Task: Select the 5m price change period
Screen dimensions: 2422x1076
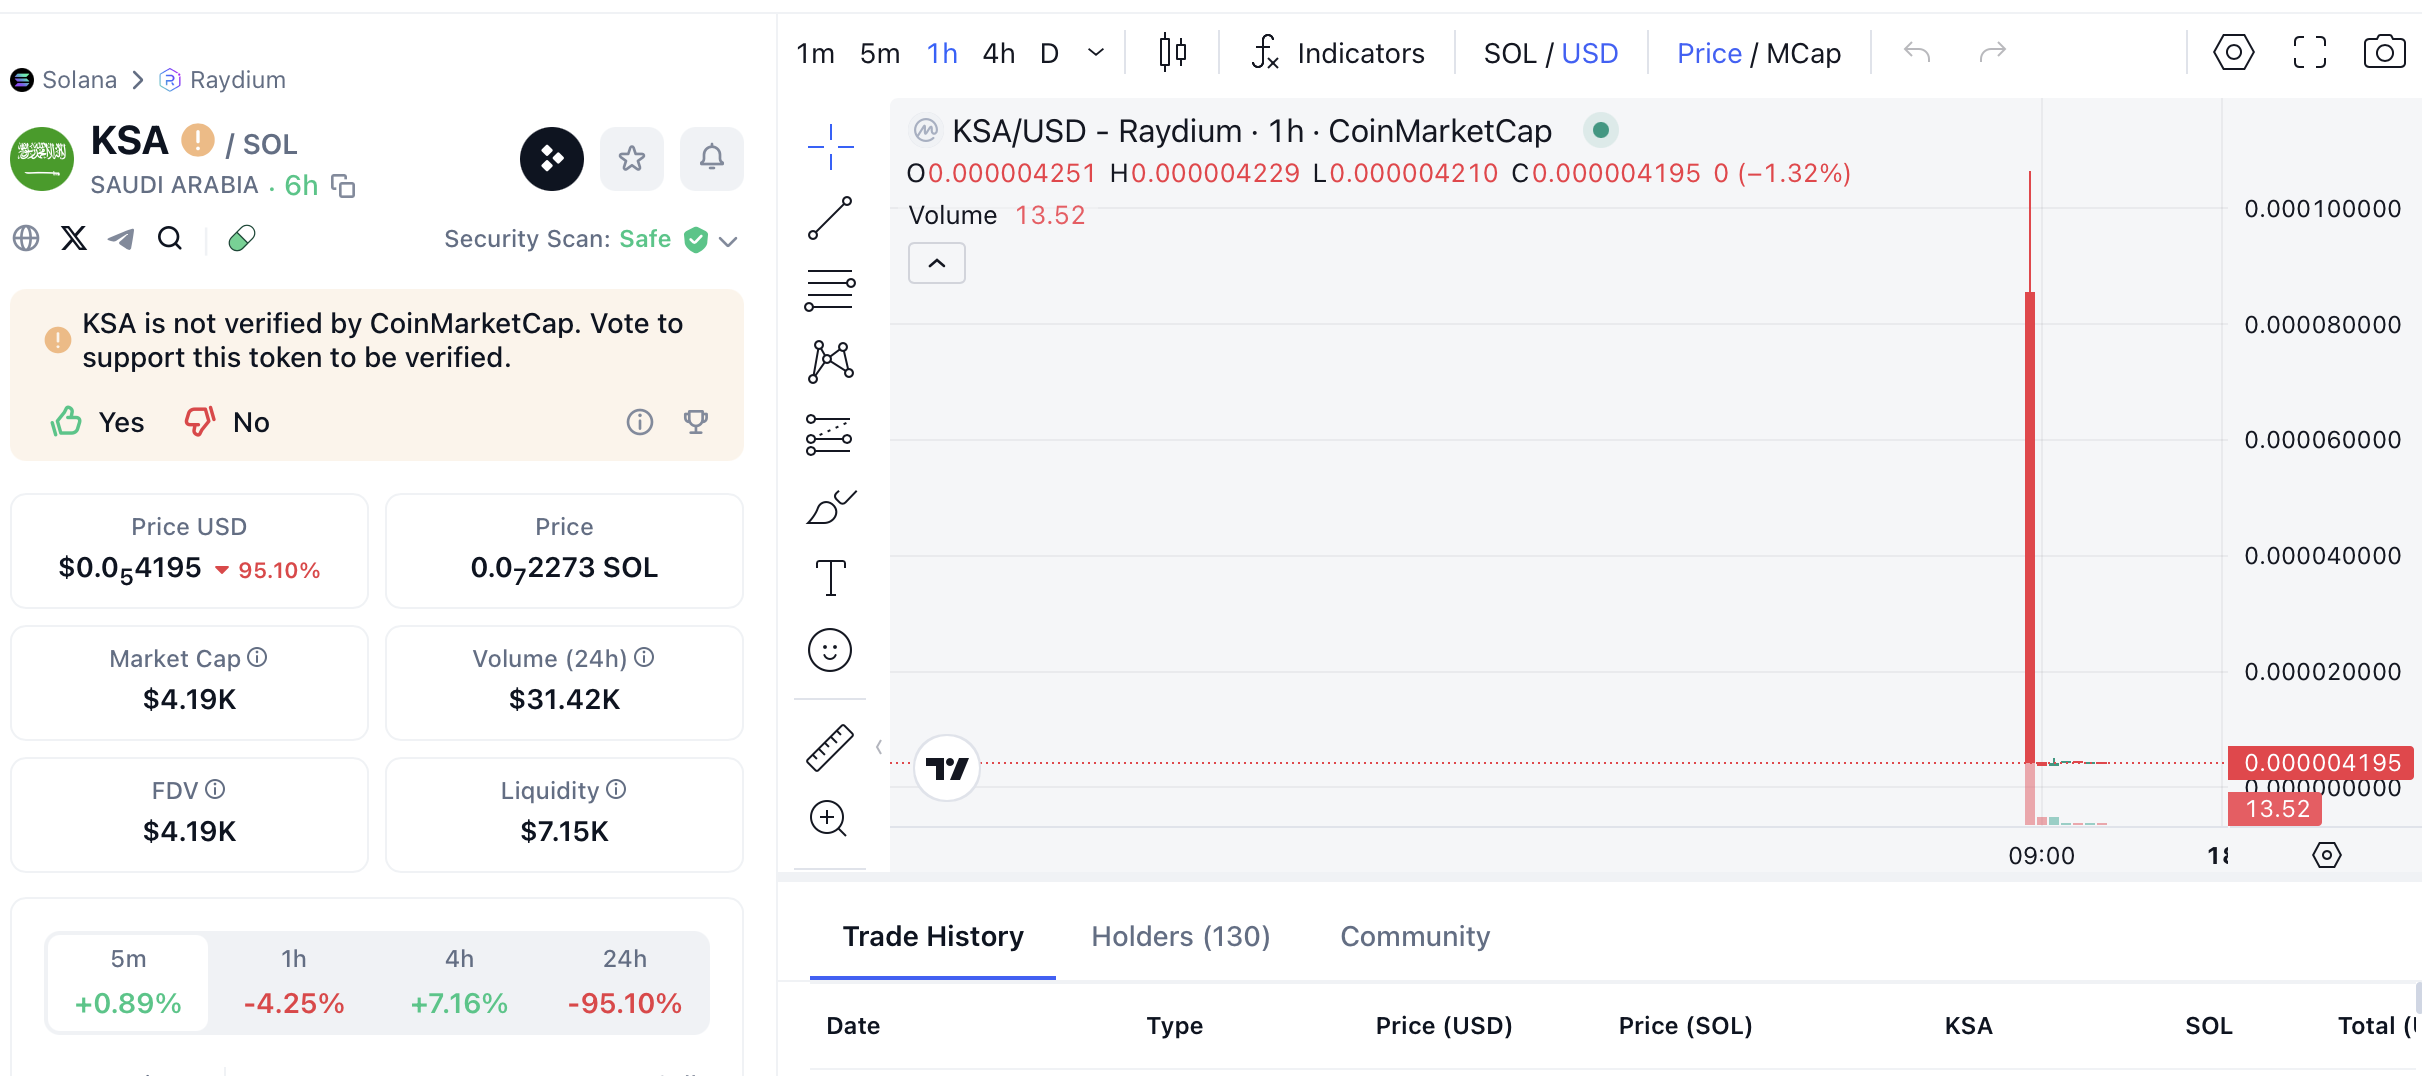Action: click(128, 982)
